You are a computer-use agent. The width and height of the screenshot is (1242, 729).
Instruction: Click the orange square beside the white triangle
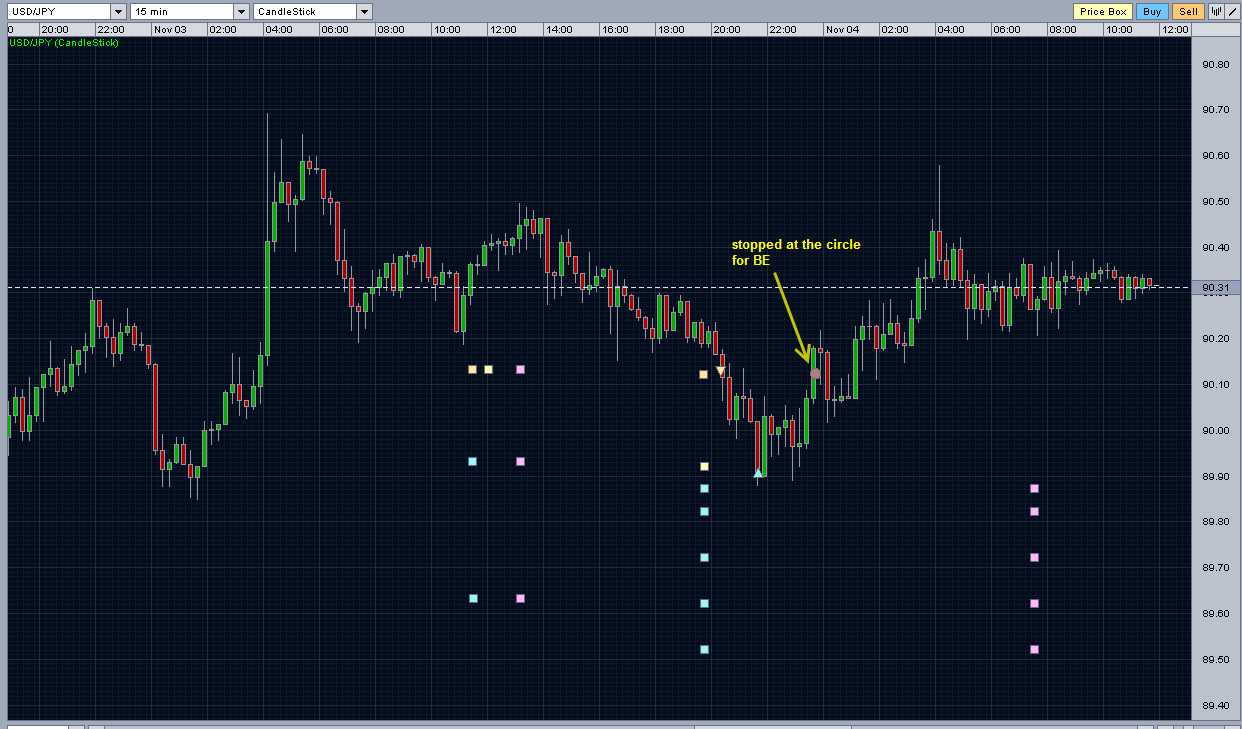703,375
